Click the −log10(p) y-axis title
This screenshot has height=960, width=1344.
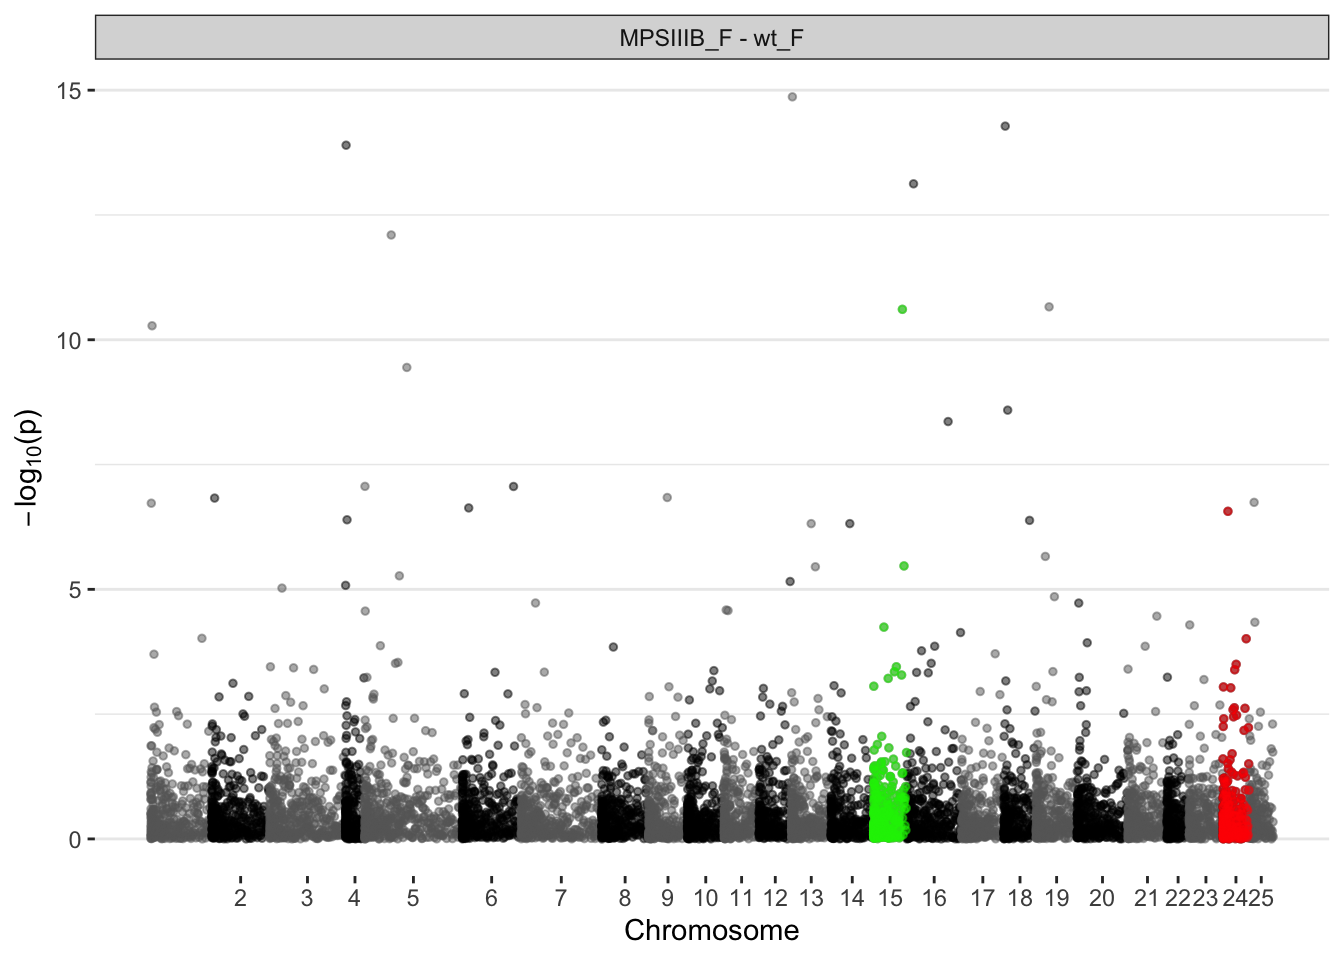pyautogui.click(x=29, y=468)
